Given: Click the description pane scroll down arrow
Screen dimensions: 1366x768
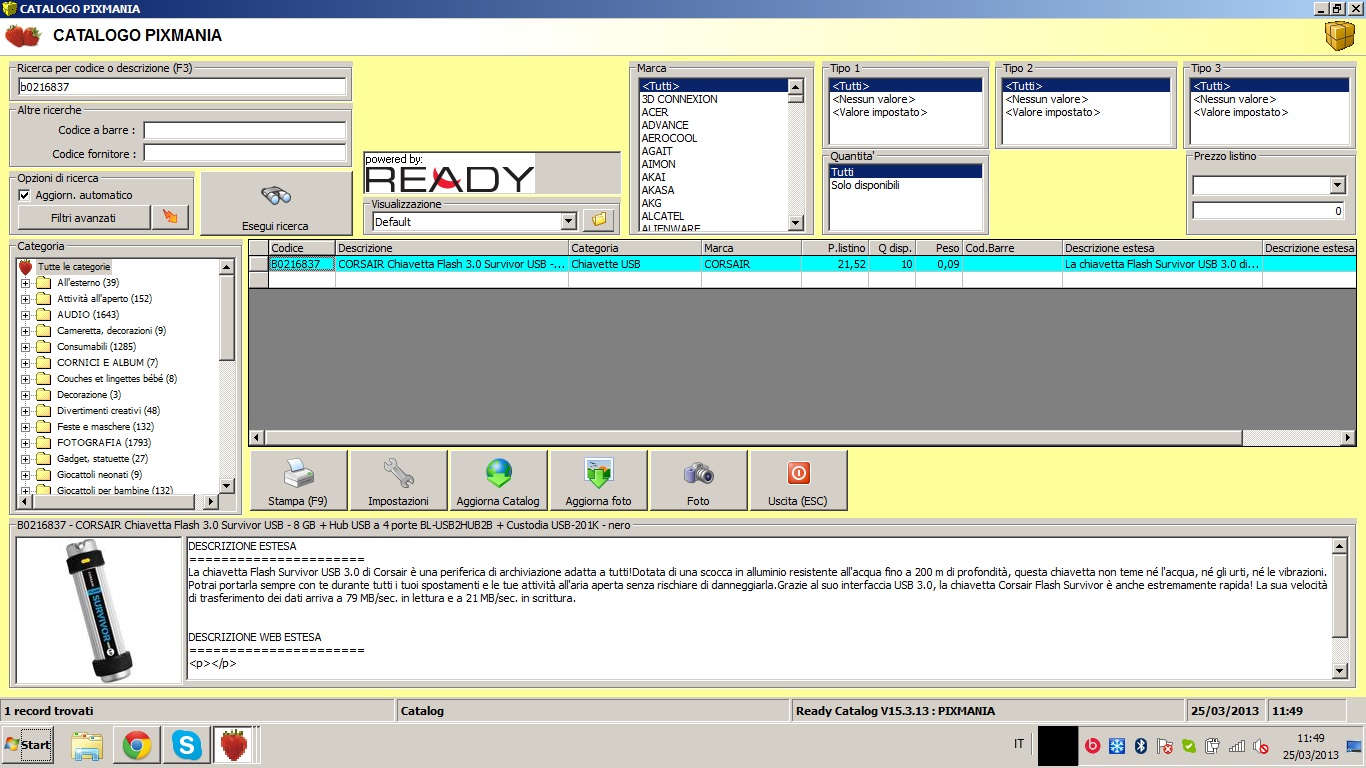Looking at the screenshot, I should (1341, 670).
